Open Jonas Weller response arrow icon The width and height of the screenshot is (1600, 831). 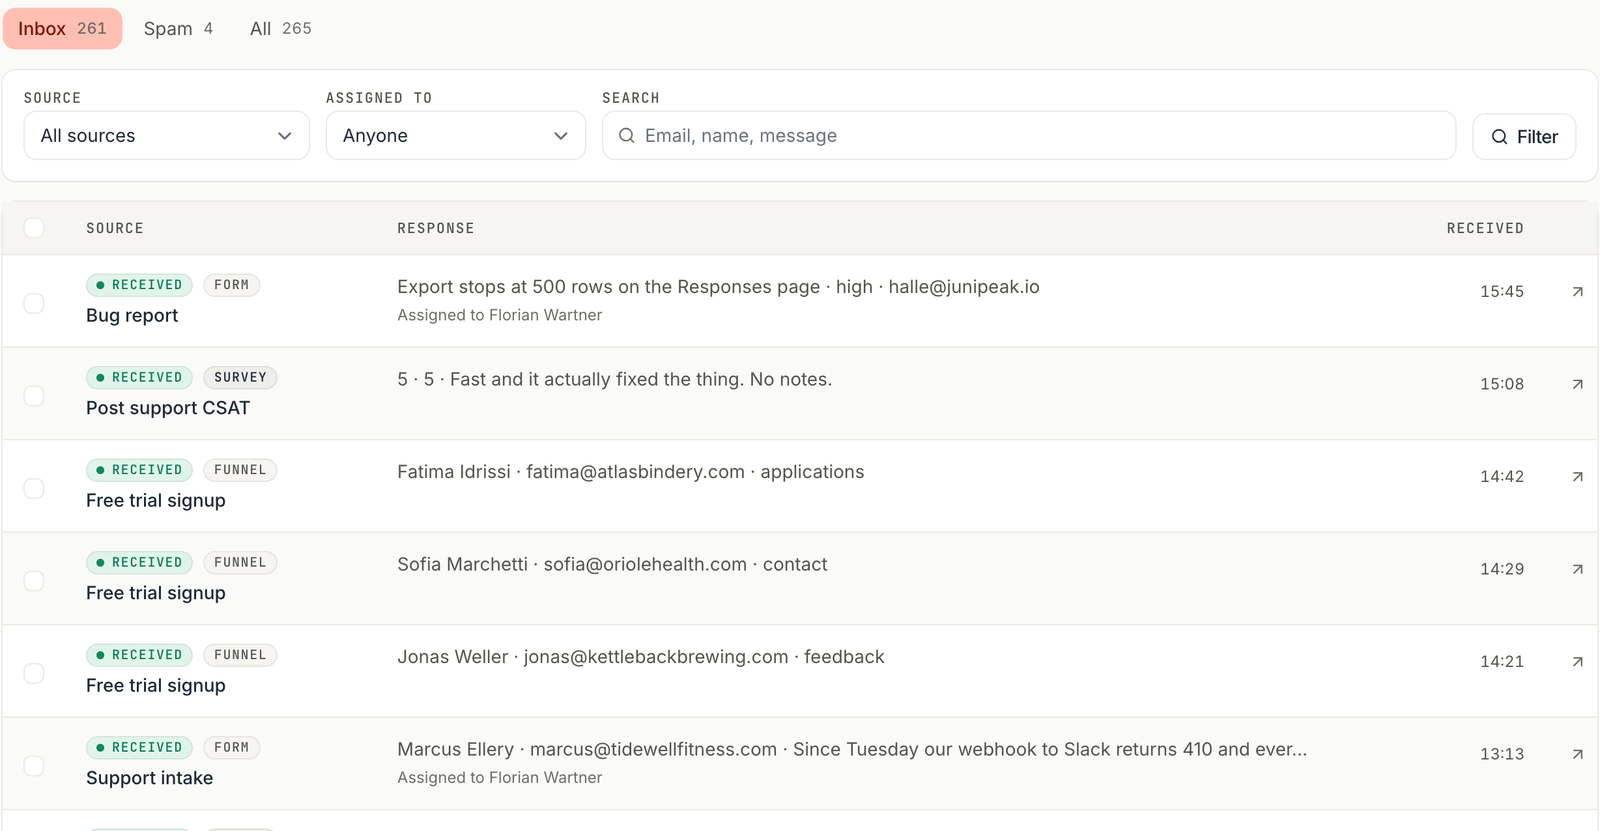[1577, 662]
